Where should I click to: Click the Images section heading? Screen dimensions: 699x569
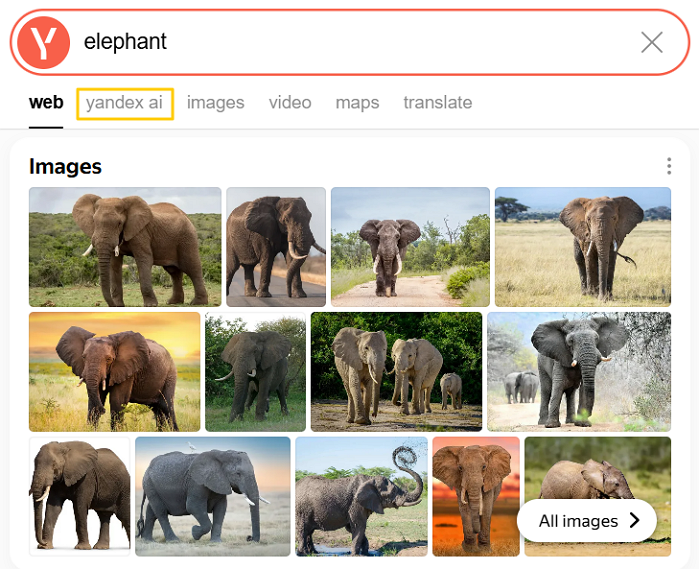pos(65,166)
